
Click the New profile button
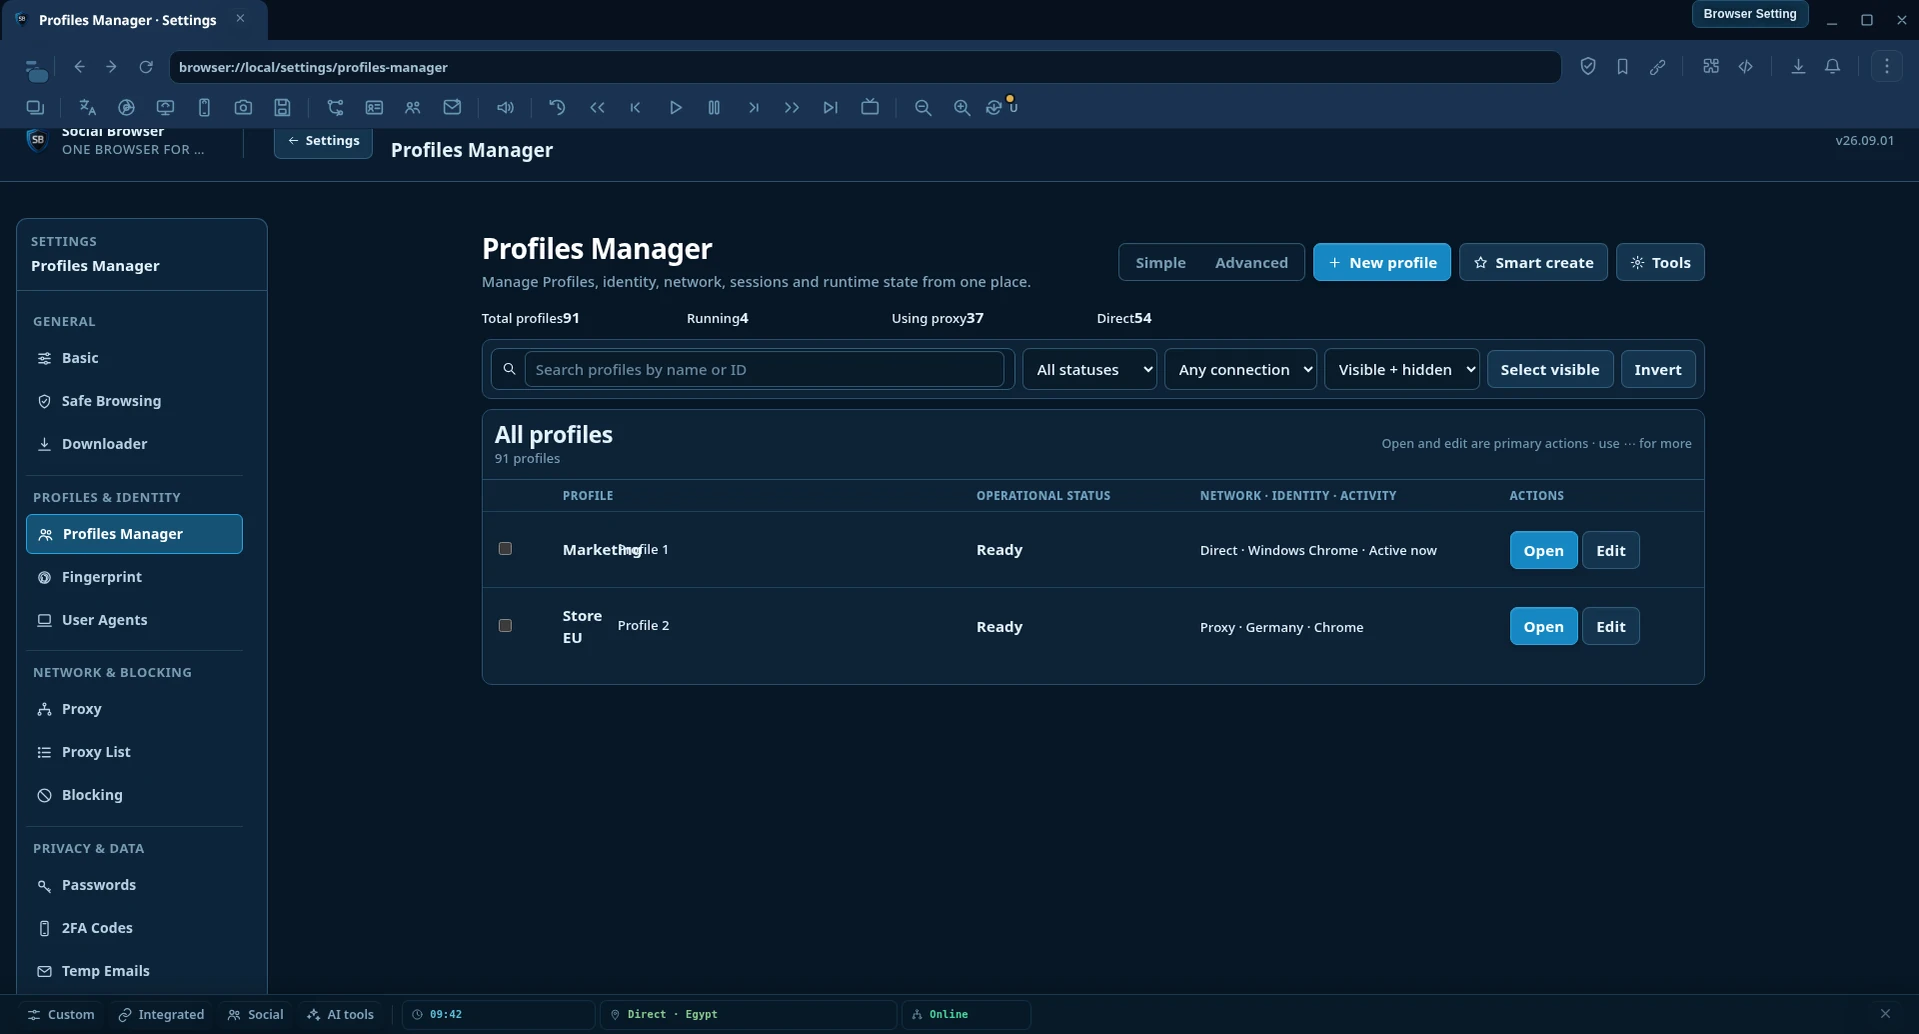point(1381,262)
